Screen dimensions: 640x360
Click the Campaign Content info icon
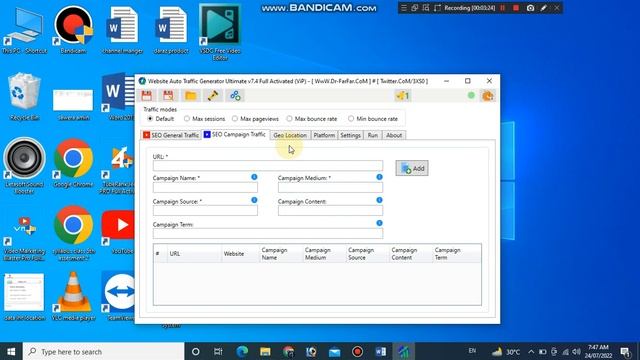coord(379,200)
